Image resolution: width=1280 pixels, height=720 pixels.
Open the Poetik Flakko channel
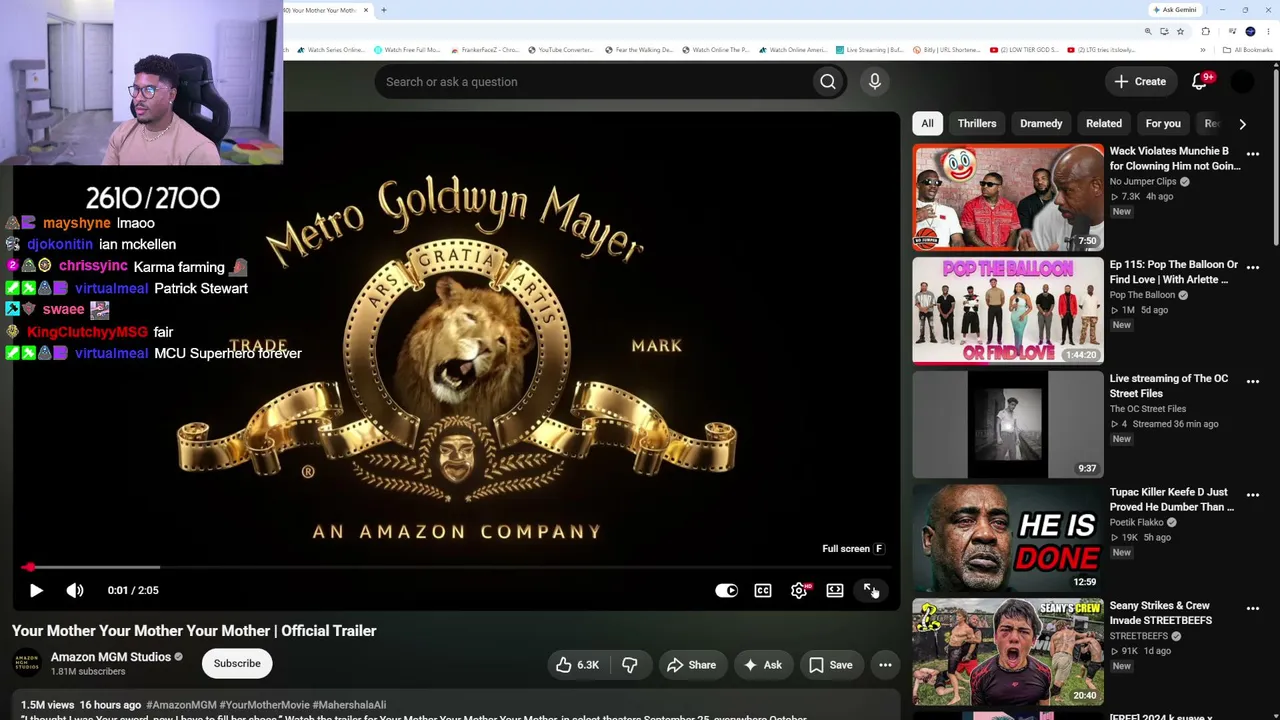pyautogui.click(x=1137, y=523)
